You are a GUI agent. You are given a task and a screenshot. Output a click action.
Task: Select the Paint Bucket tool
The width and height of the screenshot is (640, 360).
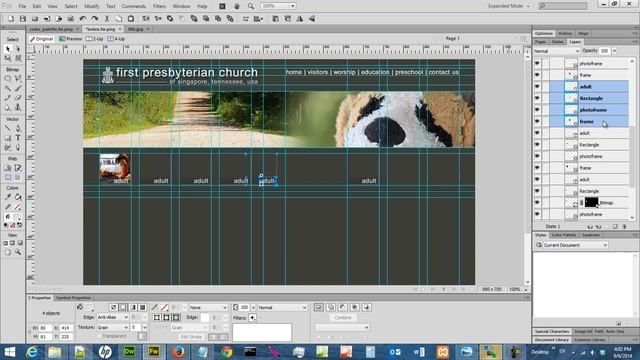18,197
